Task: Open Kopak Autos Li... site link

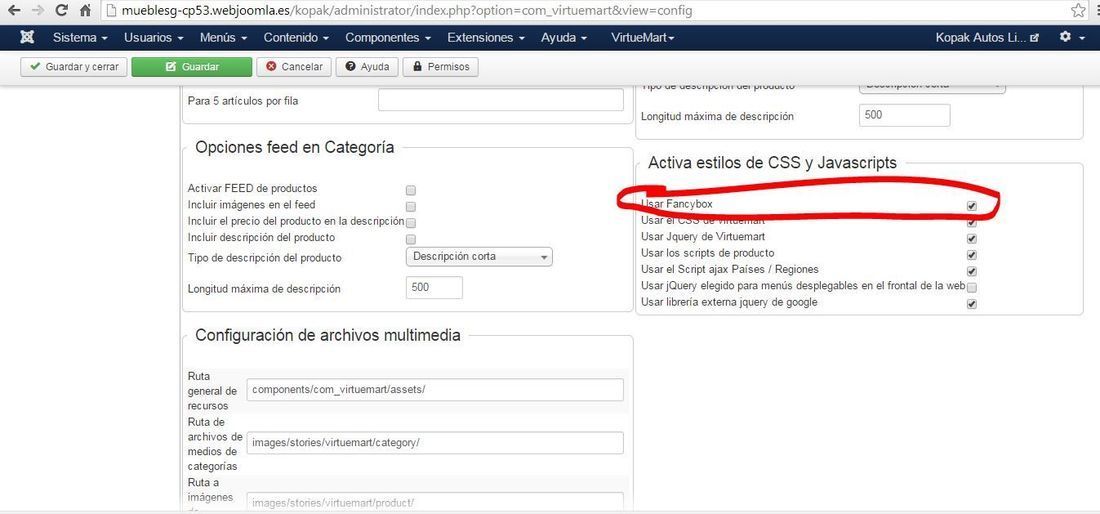Action: (987, 37)
